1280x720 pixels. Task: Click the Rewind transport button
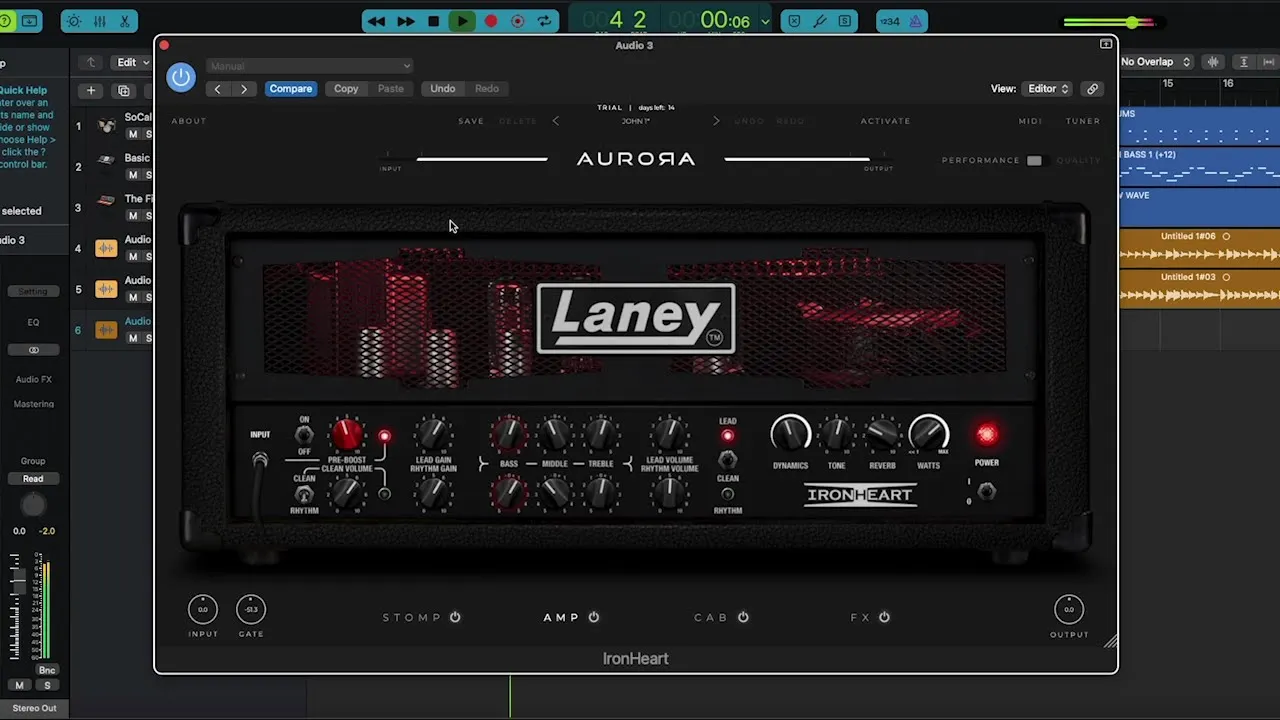click(376, 21)
